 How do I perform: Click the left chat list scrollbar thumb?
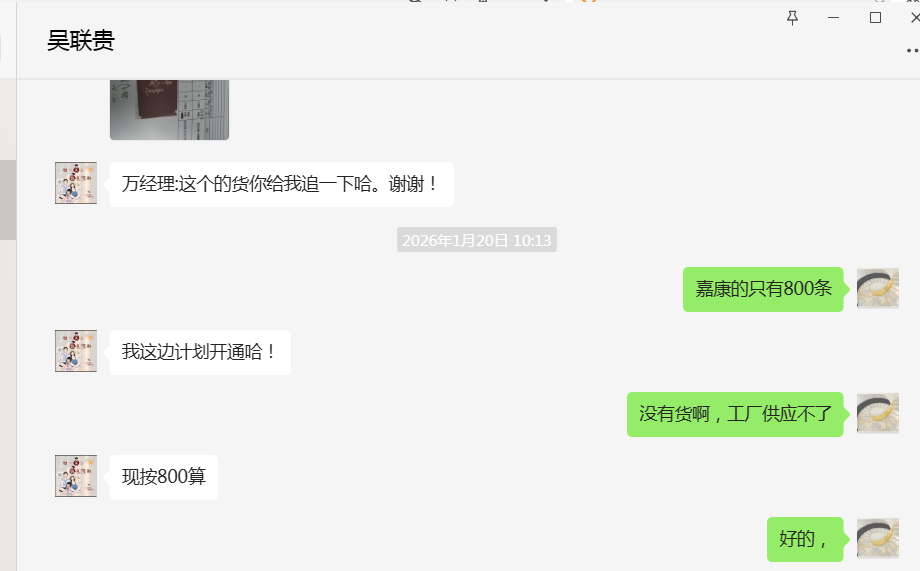tap(8, 200)
